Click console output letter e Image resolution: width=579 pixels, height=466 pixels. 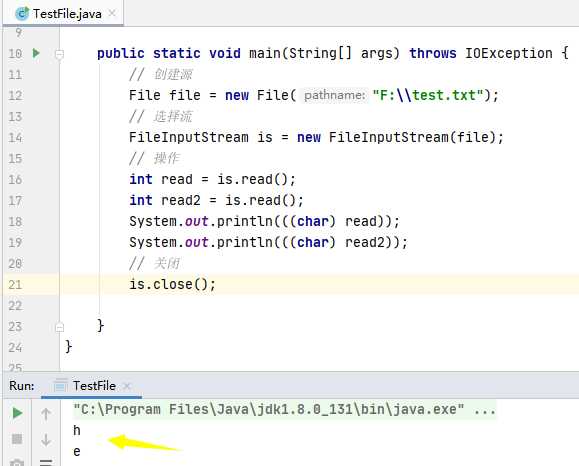click(77, 452)
